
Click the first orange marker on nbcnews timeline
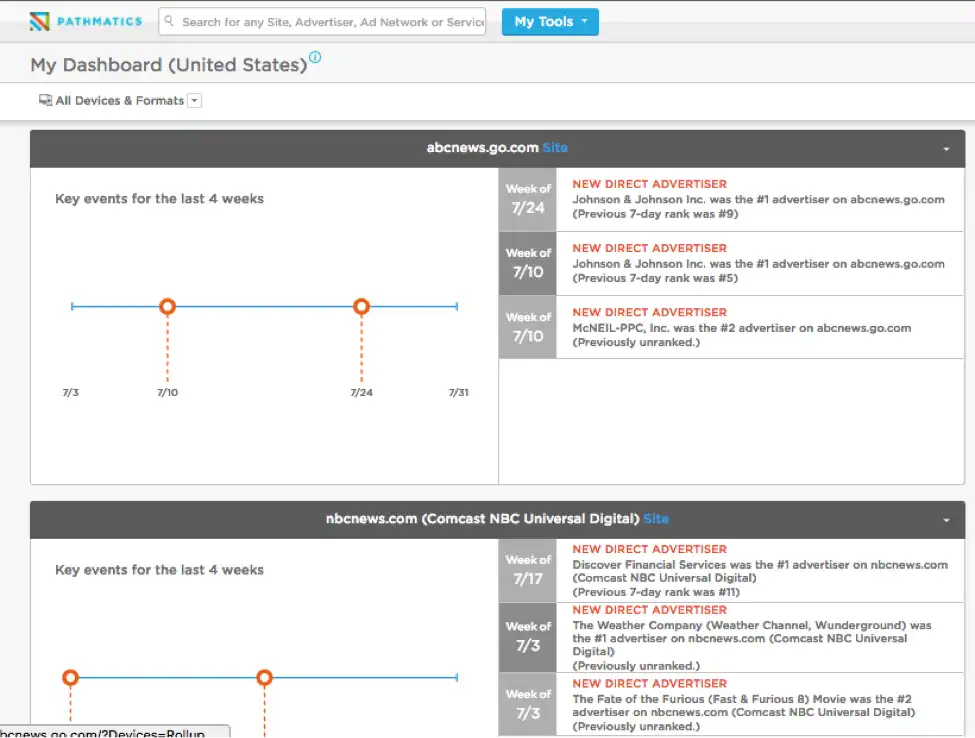click(70, 677)
